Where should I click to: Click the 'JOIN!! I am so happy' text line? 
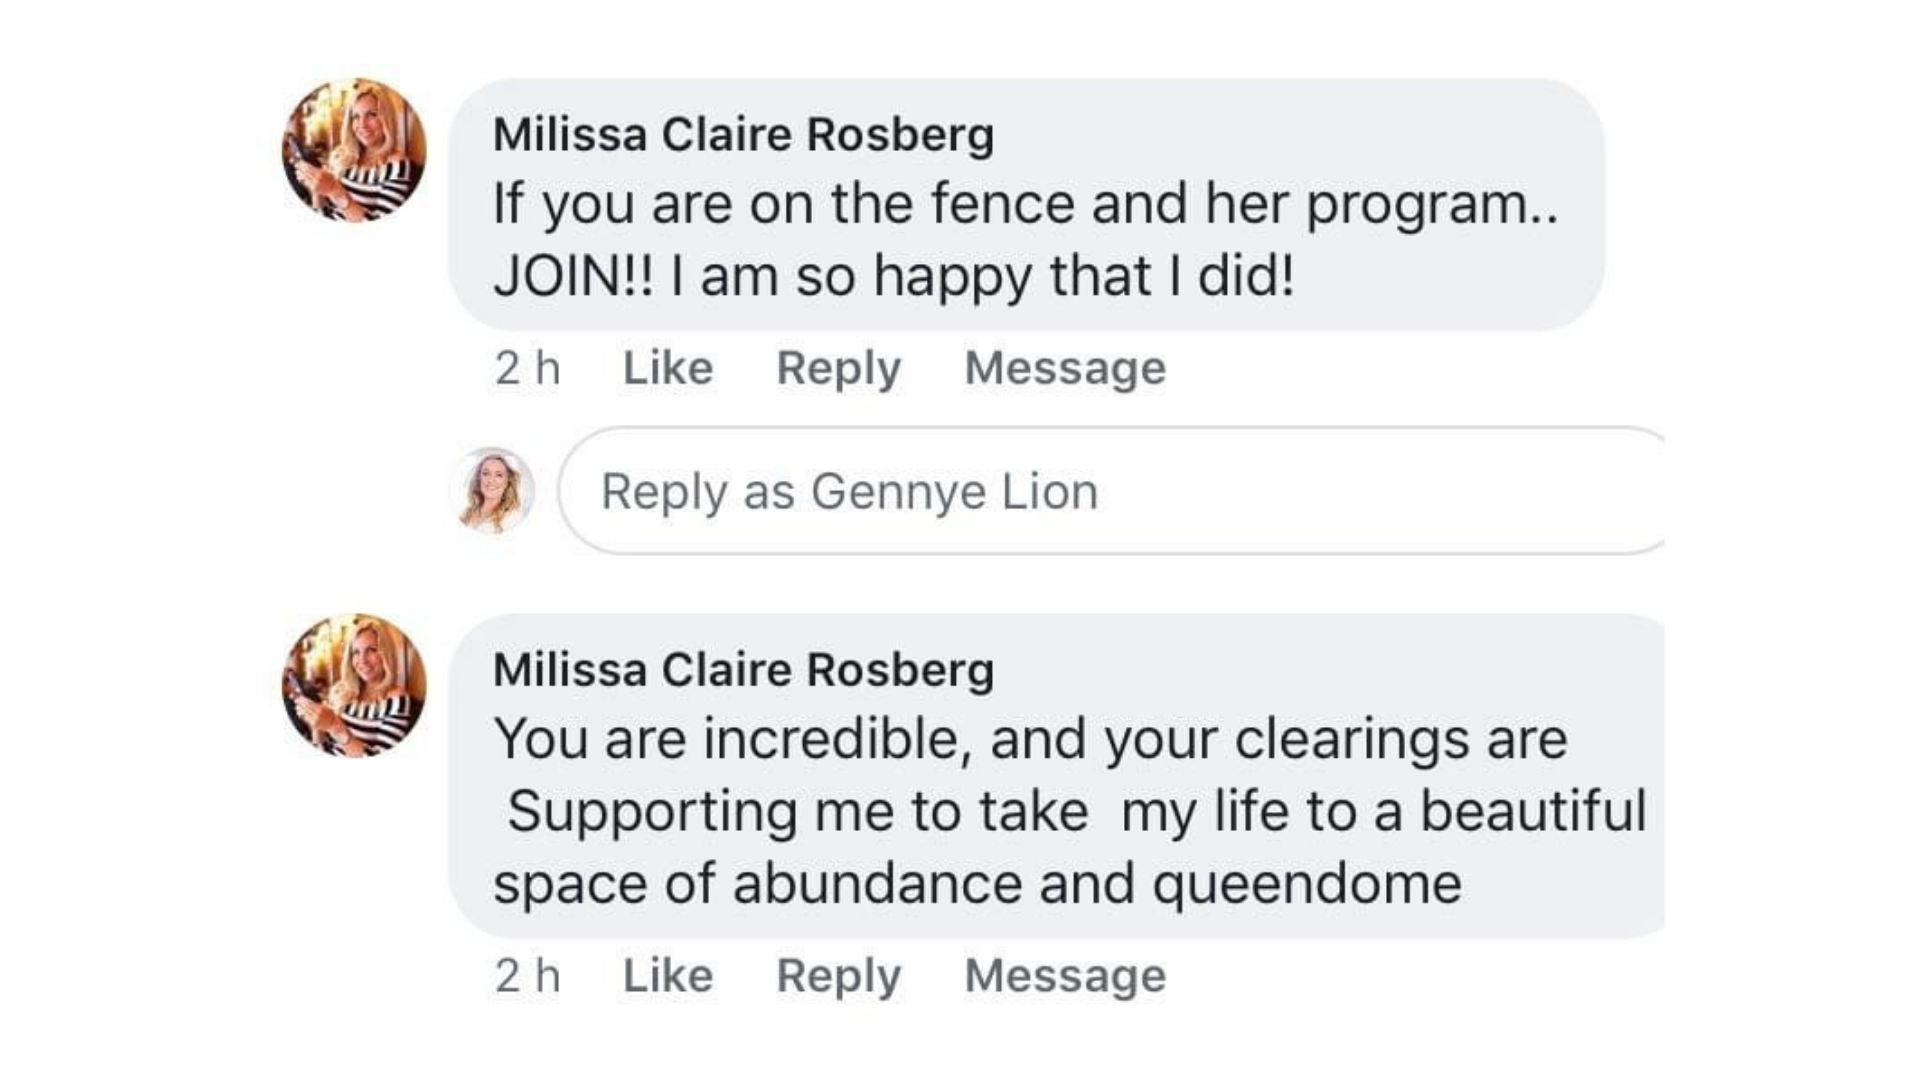[893, 276]
